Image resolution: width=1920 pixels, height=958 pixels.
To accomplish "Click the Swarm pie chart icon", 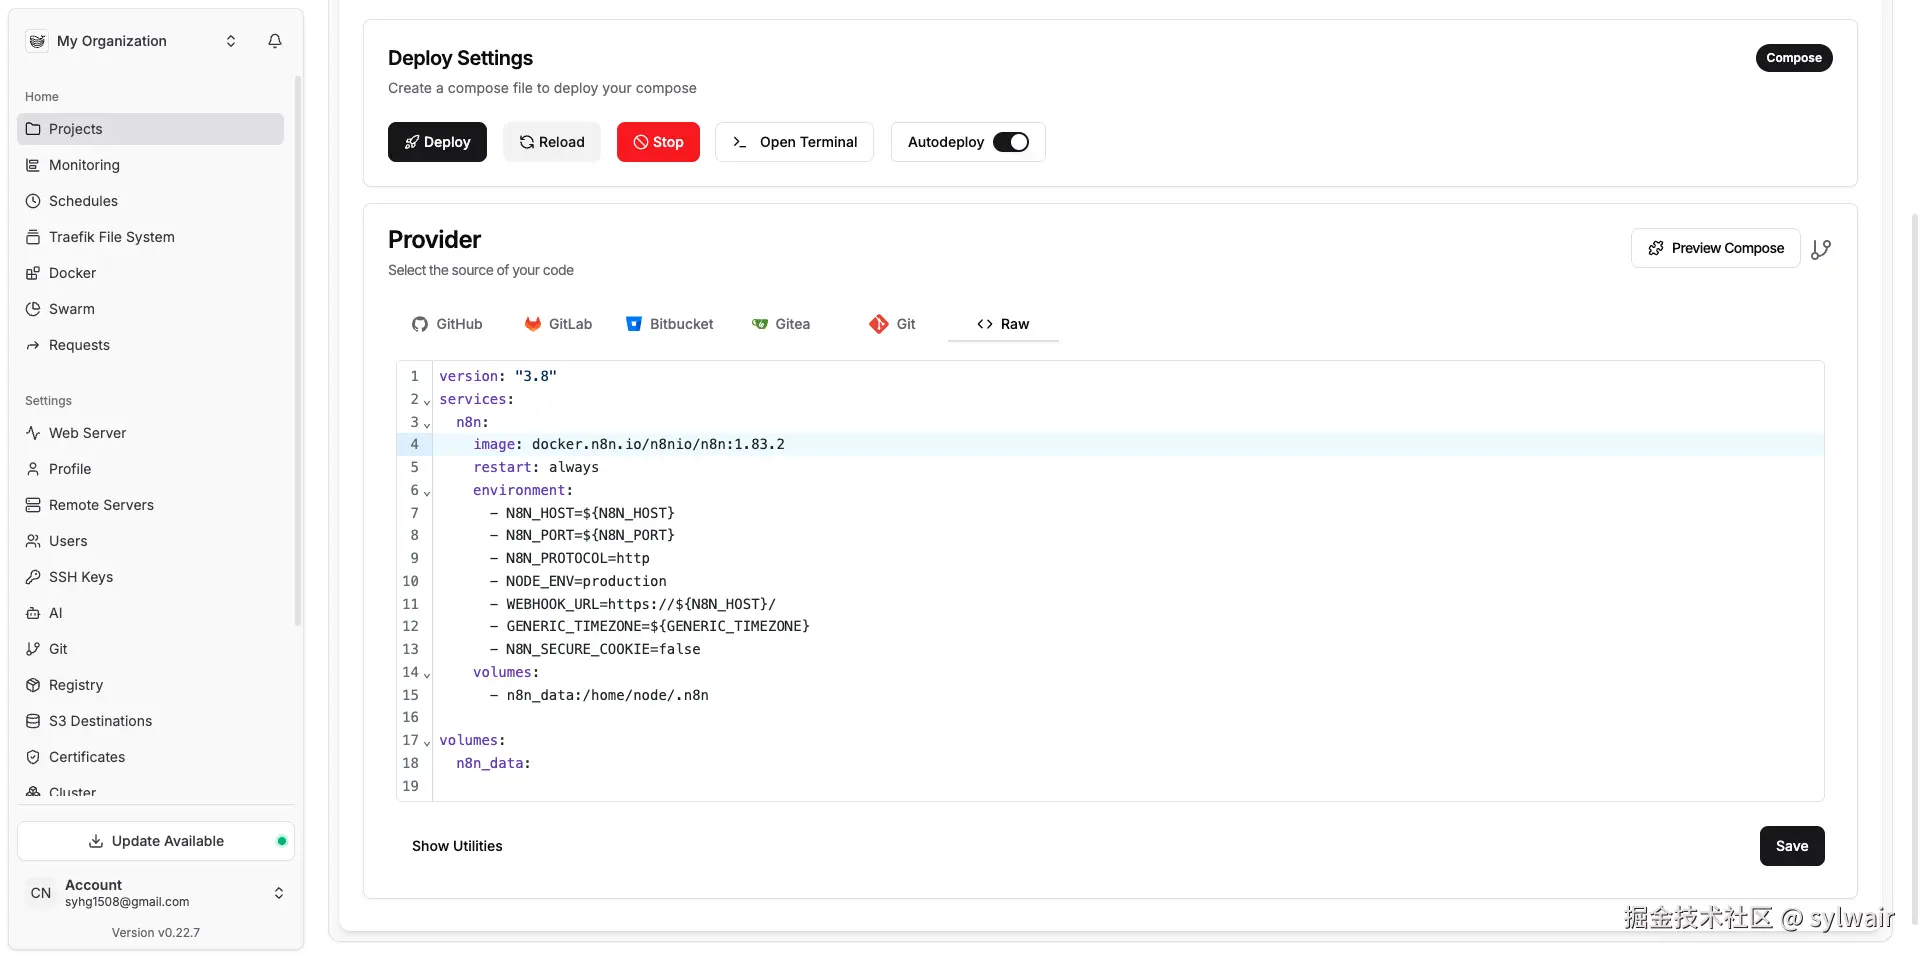I will 33,309.
